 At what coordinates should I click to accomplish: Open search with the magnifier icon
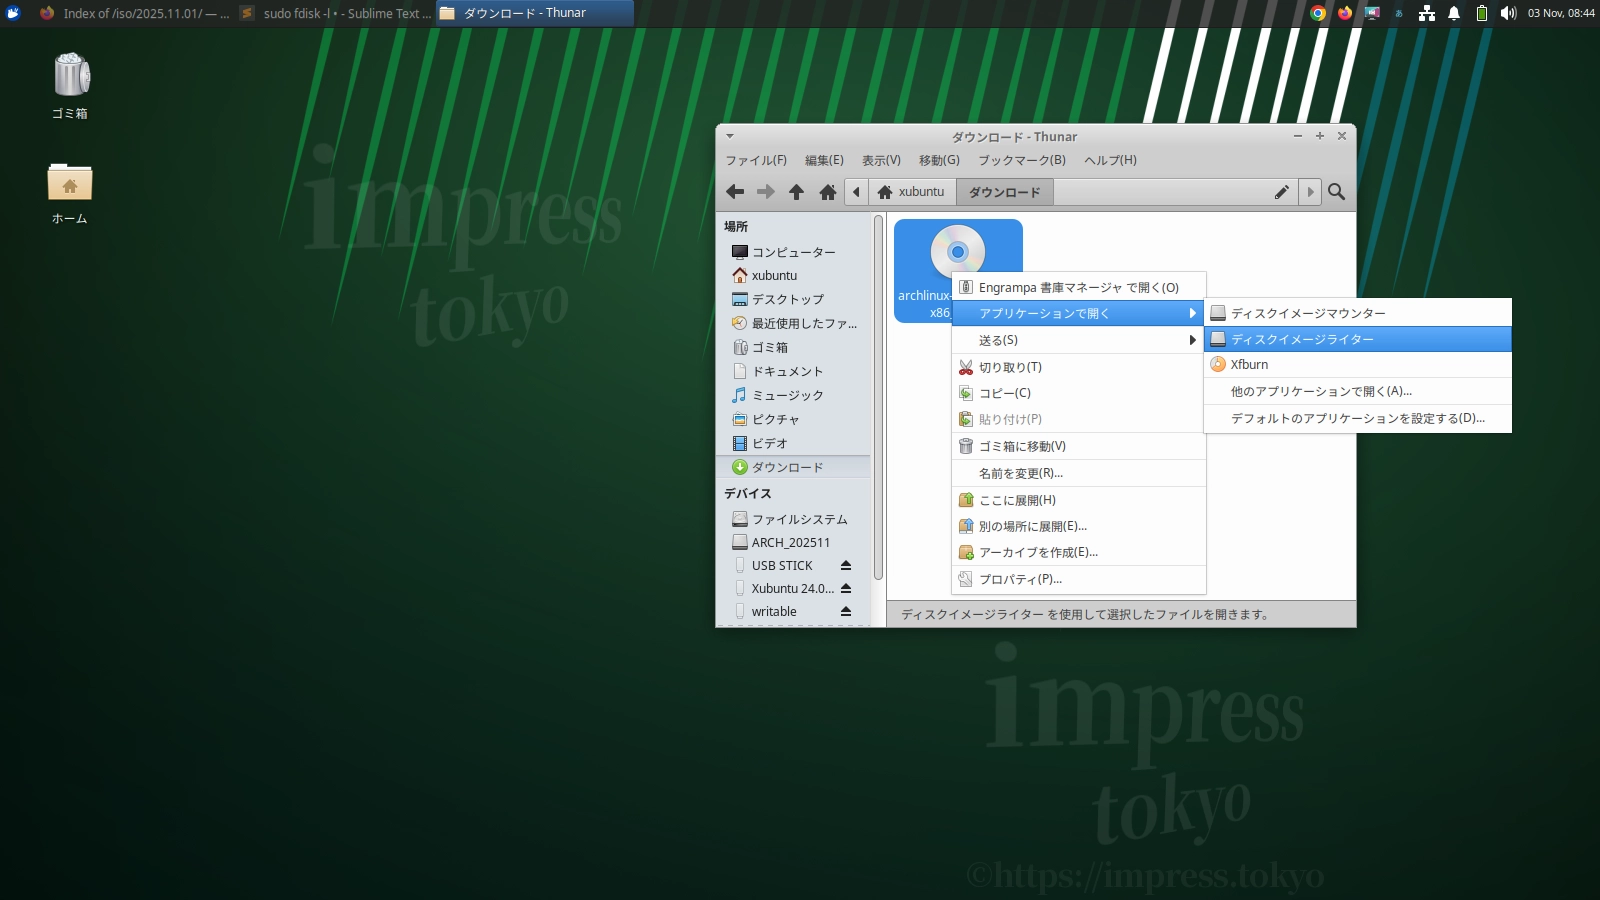click(x=1336, y=192)
